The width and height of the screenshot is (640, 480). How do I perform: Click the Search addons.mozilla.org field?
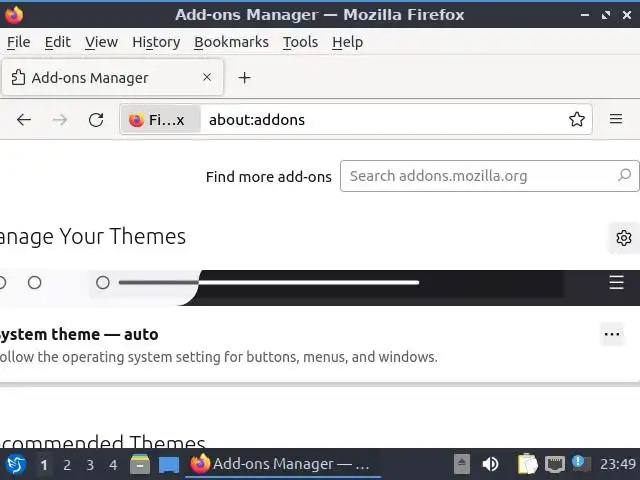pos(489,176)
